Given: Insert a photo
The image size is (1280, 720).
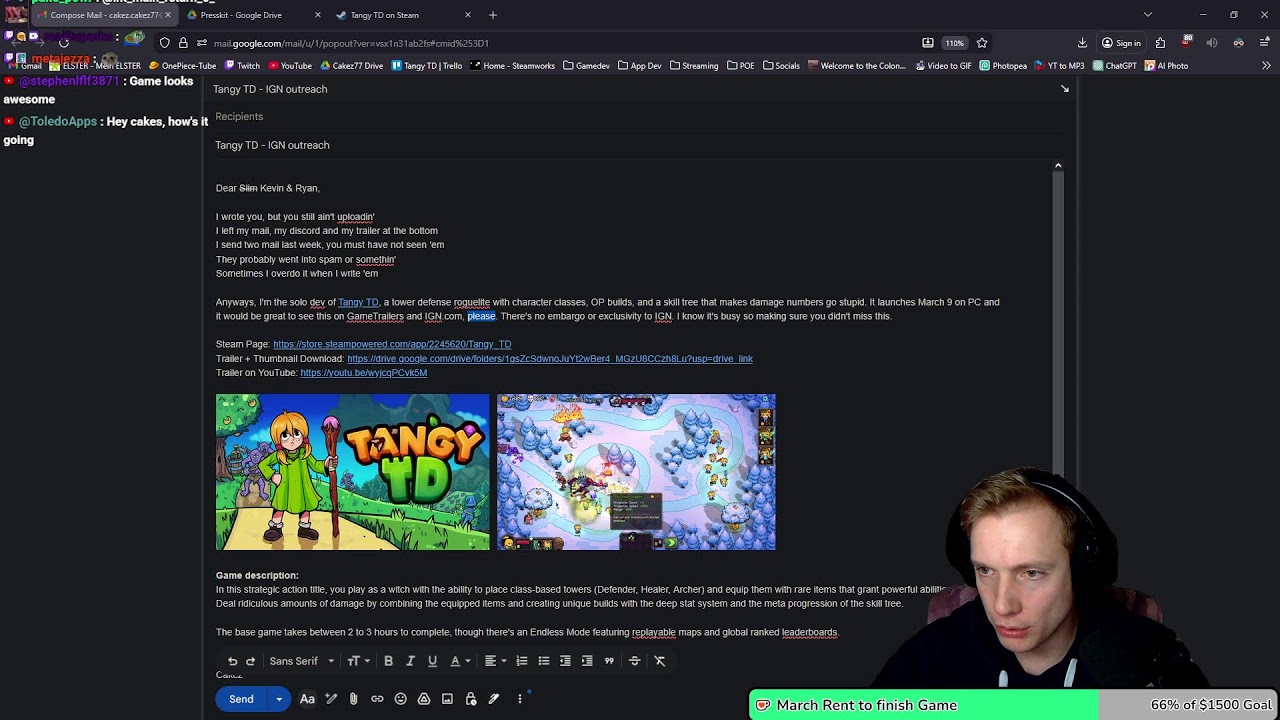Looking at the screenshot, I should (447, 699).
